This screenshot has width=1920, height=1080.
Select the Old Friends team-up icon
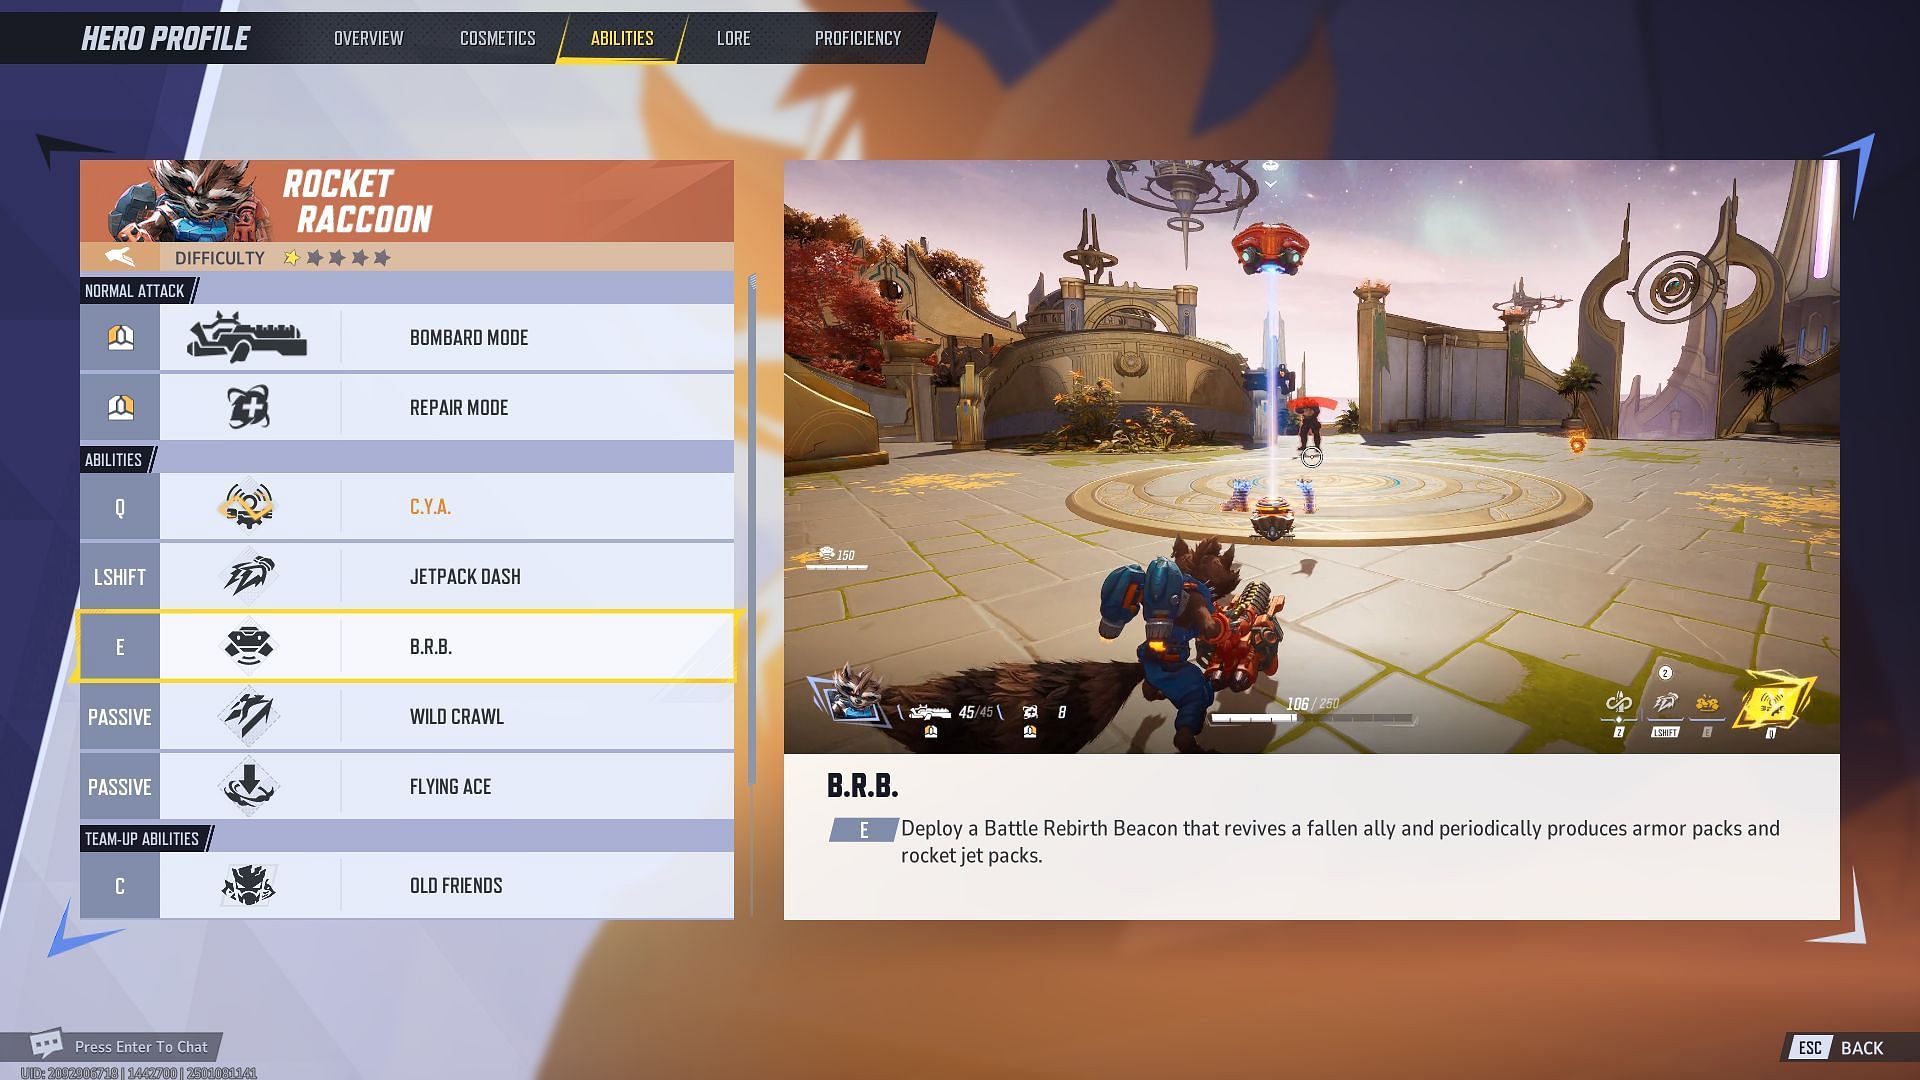tap(248, 885)
